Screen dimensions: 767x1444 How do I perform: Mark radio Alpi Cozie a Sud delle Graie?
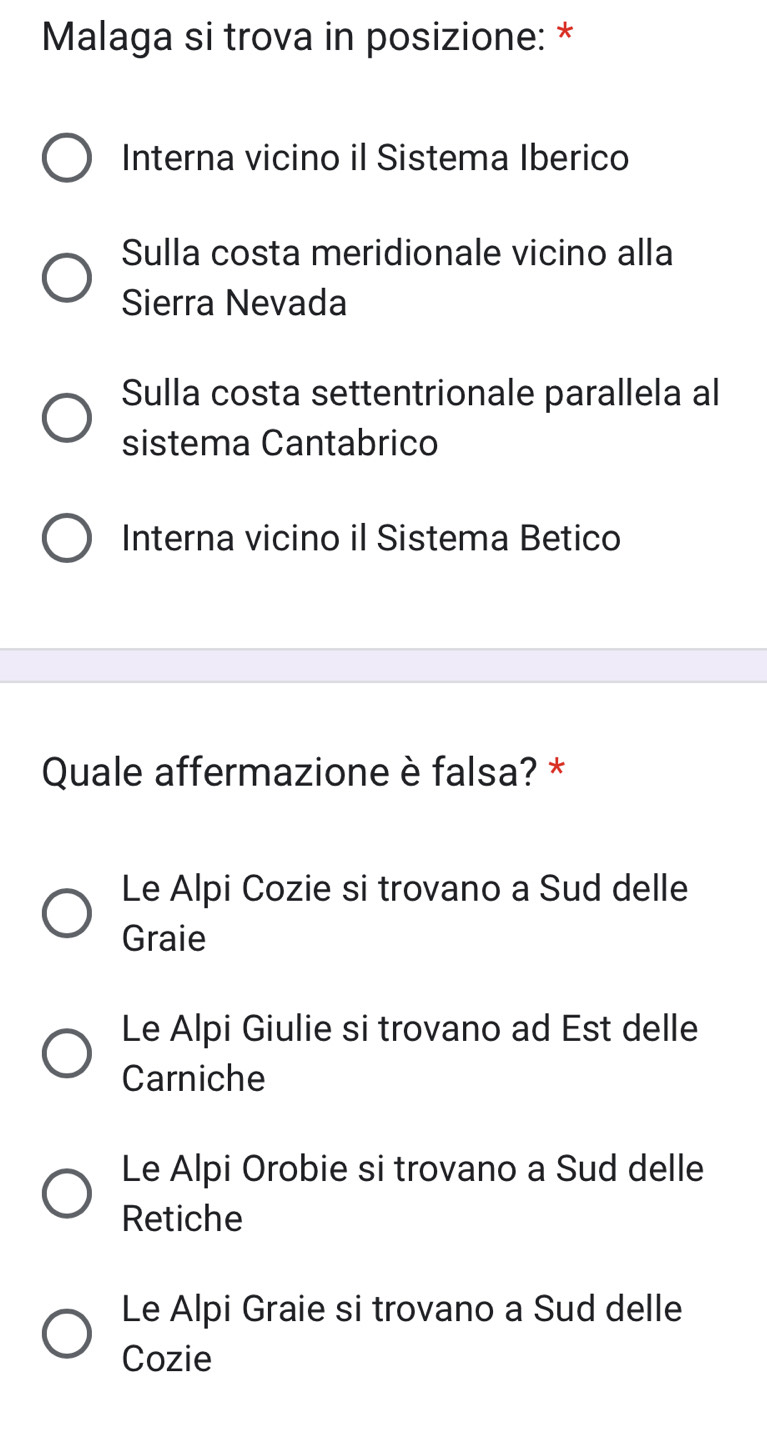67,913
